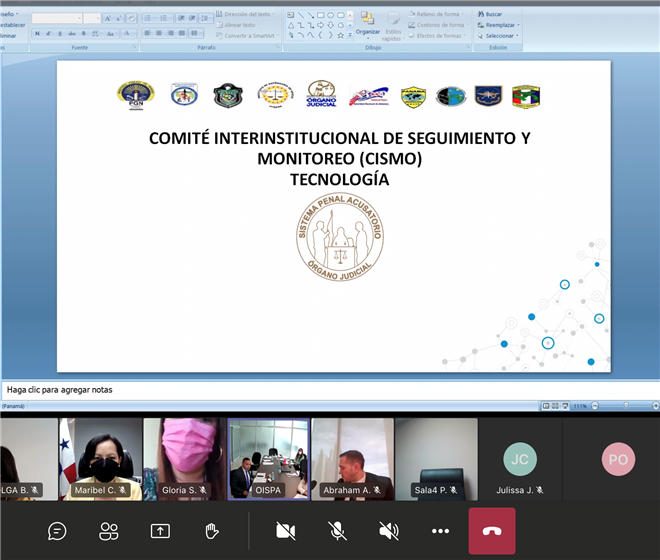Open line spacing dropdown
The width and height of the screenshot is (660, 560).
pos(205,18)
